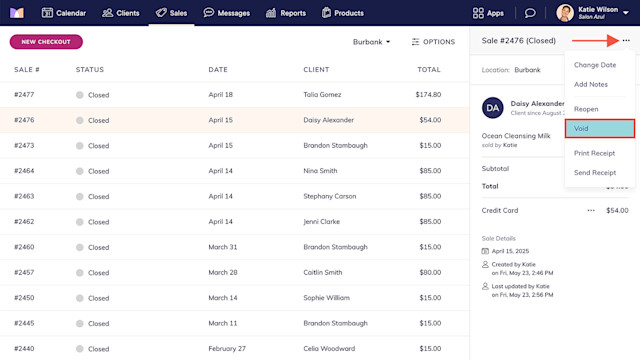The image size is (640, 360).
Task: Open the Options filter menu
Action: pyautogui.click(x=433, y=42)
